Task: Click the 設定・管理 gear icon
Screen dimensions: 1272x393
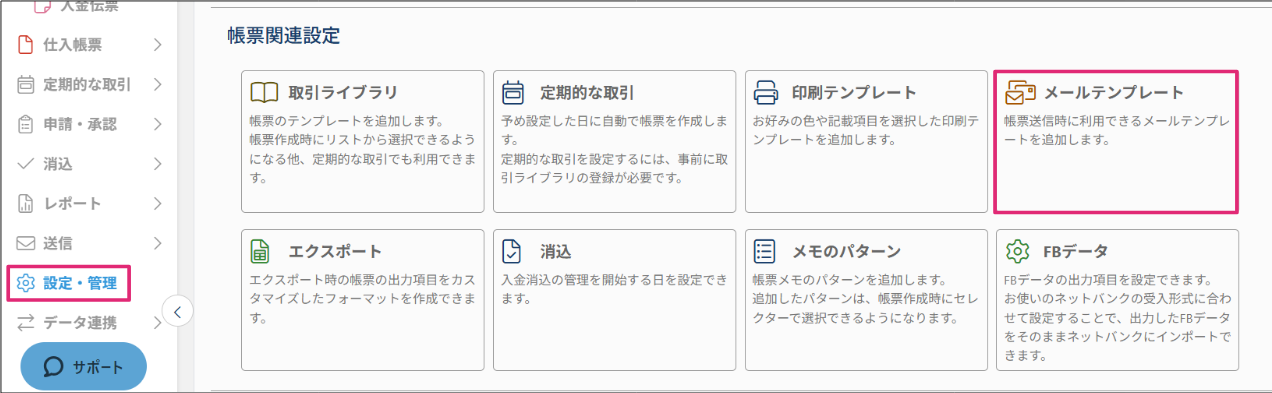Action: coord(26,283)
